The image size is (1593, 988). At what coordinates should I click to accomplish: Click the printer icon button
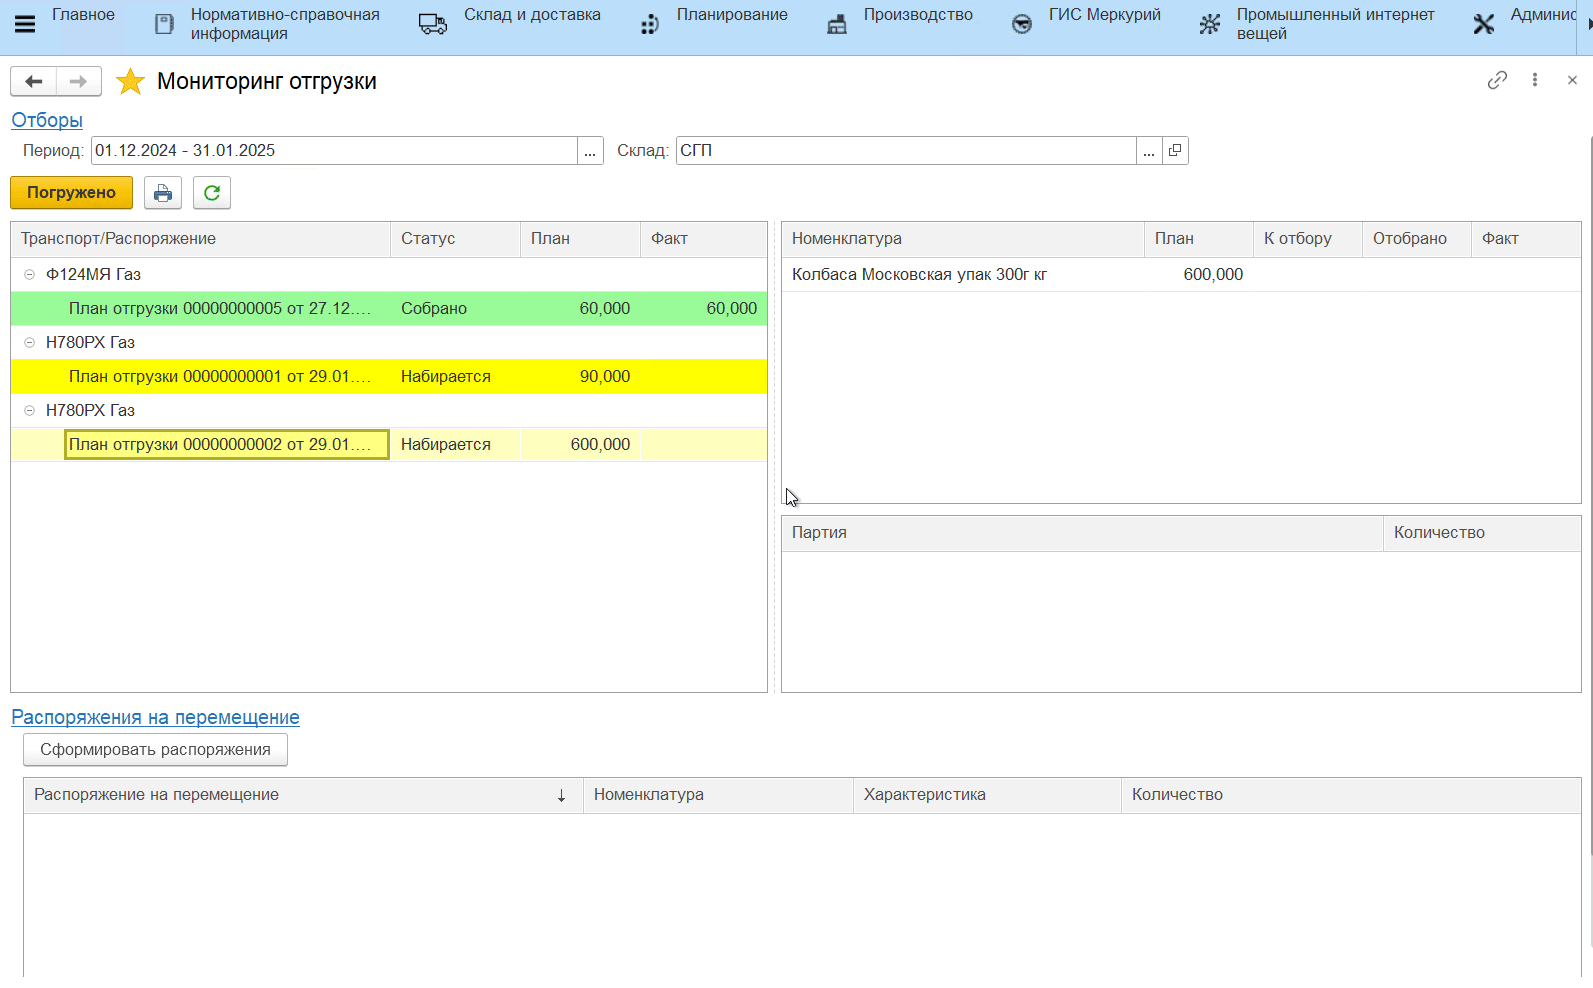point(163,193)
